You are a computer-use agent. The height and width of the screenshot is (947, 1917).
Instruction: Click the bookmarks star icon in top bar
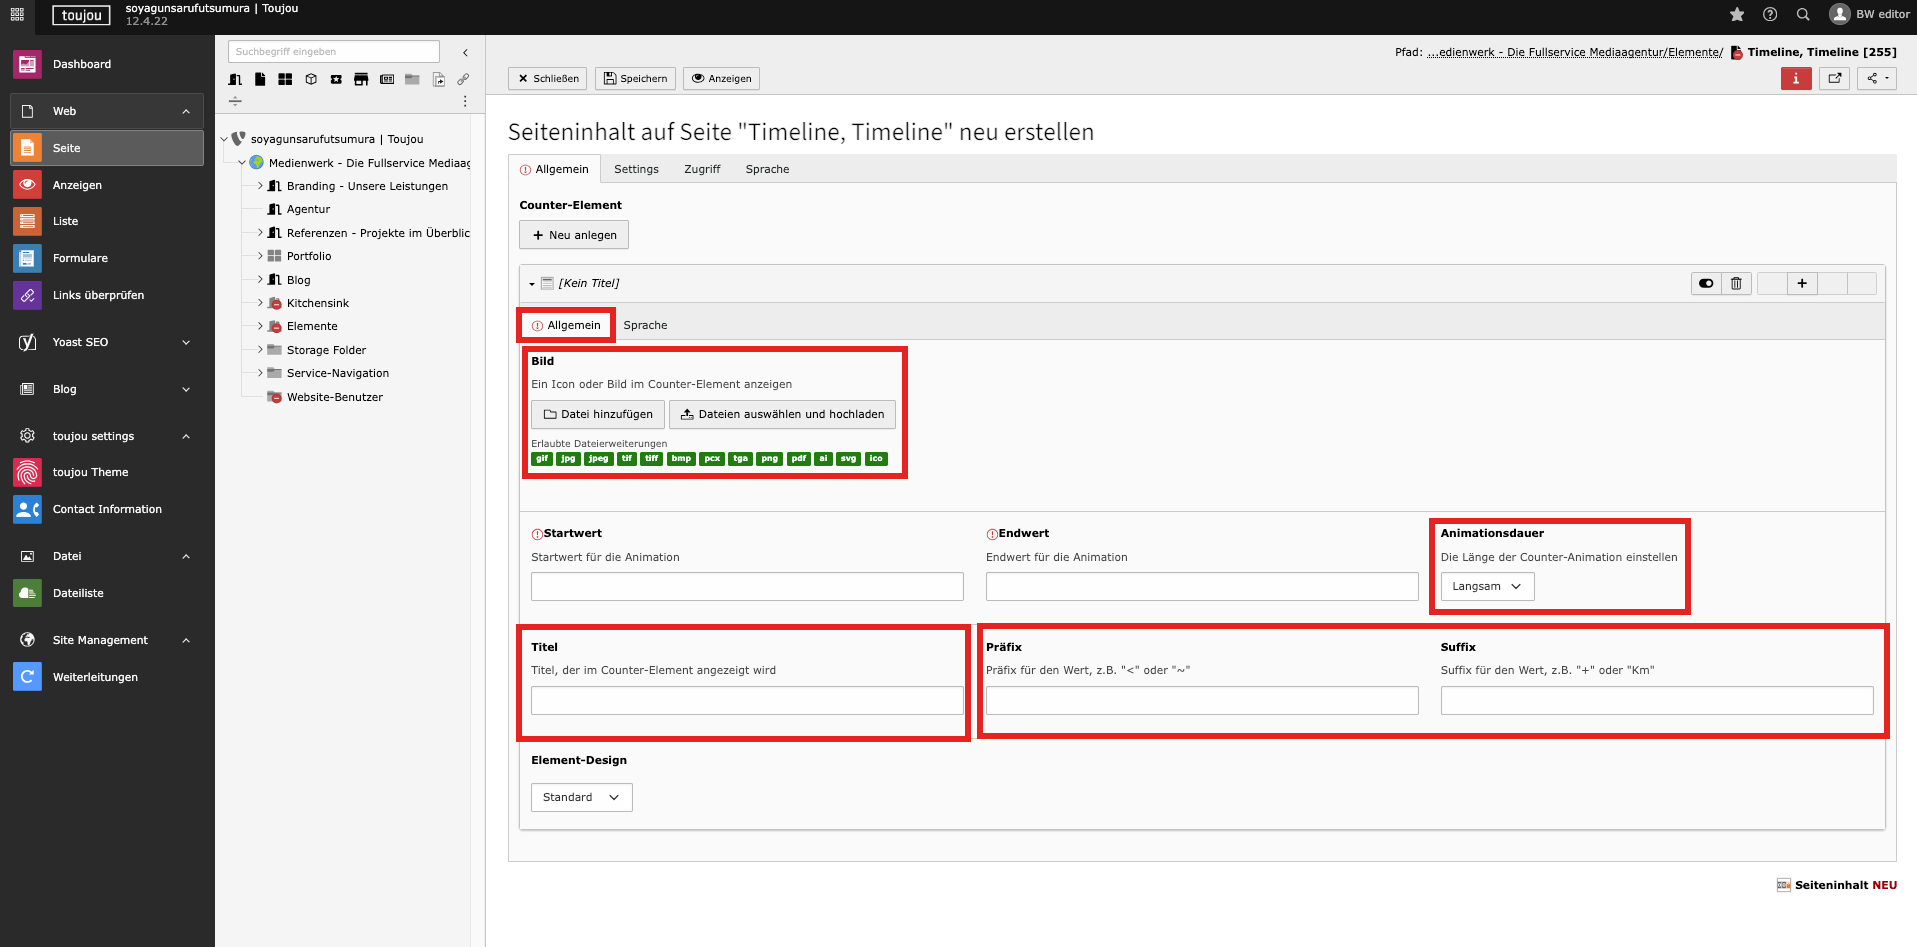click(x=1737, y=14)
